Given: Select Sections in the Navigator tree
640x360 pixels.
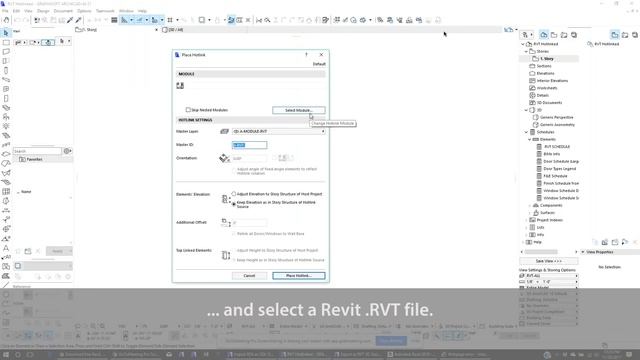Looking at the screenshot, I should (x=543, y=66).
